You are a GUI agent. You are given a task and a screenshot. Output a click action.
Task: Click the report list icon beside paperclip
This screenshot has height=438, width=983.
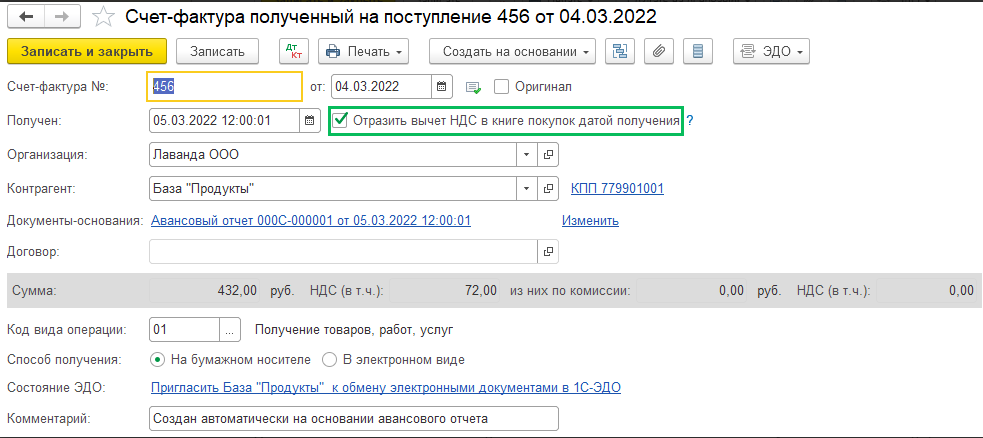pos(698,51)
